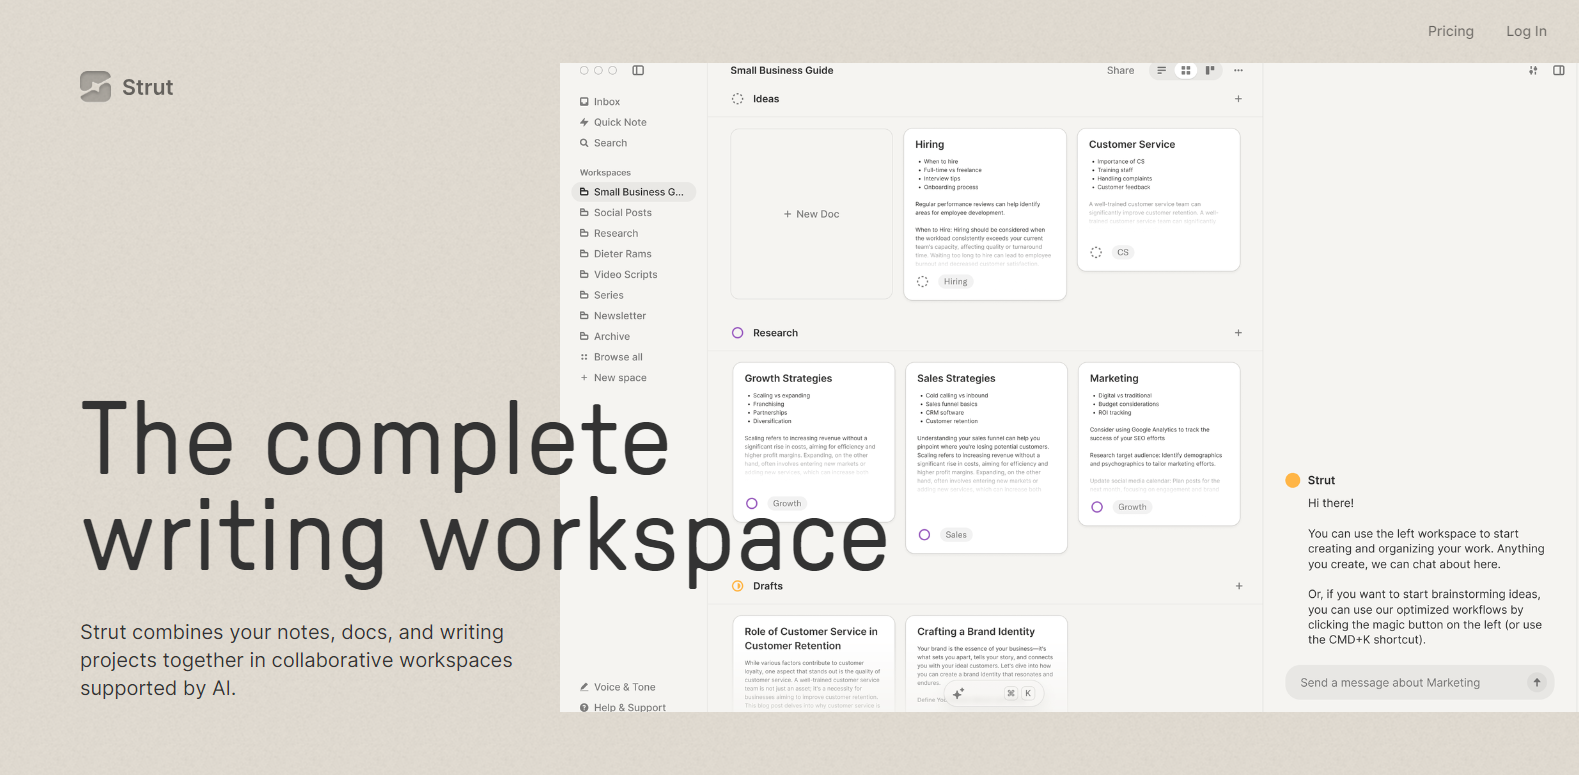
Task: Click the command key shortcut badge
Action: click(1011, 693)
